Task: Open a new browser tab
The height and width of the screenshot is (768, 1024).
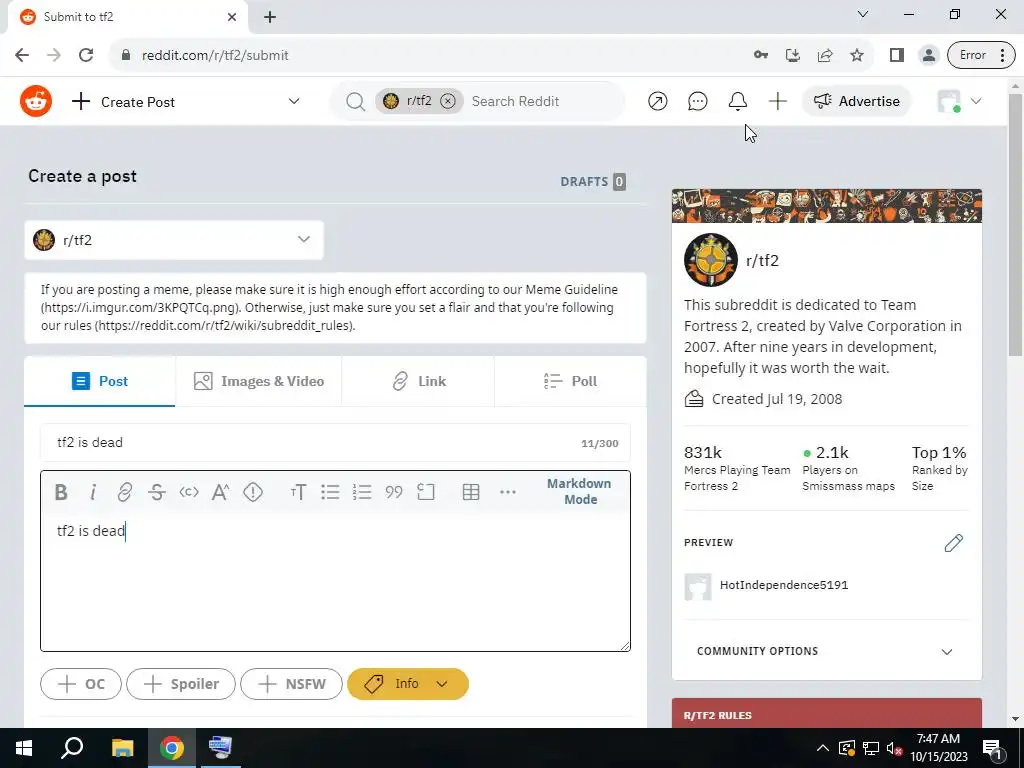Action: pos(270,17)
